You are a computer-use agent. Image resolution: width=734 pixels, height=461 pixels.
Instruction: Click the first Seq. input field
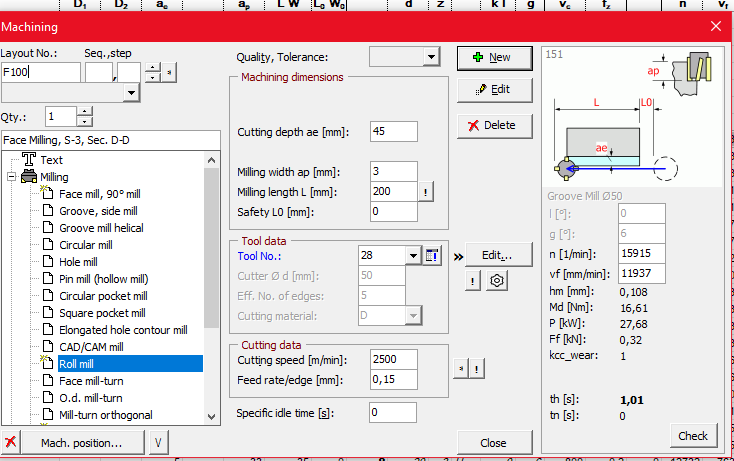click(x=99, y=73)
